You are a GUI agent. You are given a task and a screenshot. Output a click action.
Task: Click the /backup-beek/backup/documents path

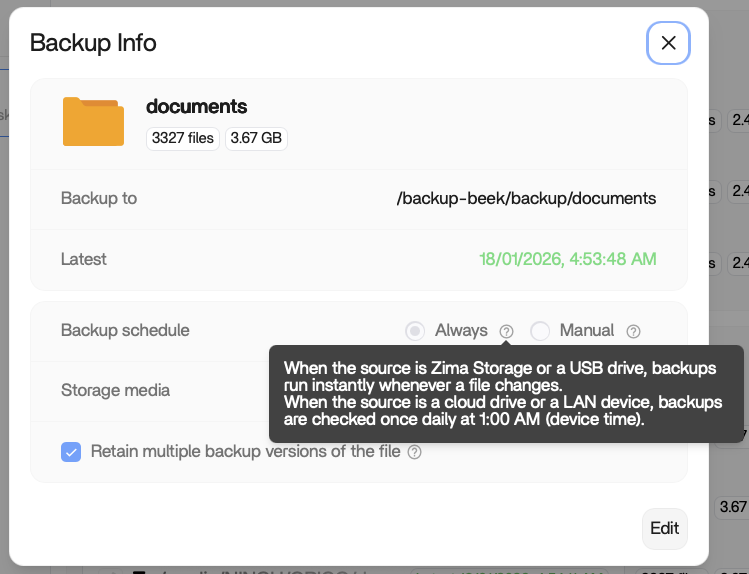tap(526, 198)
